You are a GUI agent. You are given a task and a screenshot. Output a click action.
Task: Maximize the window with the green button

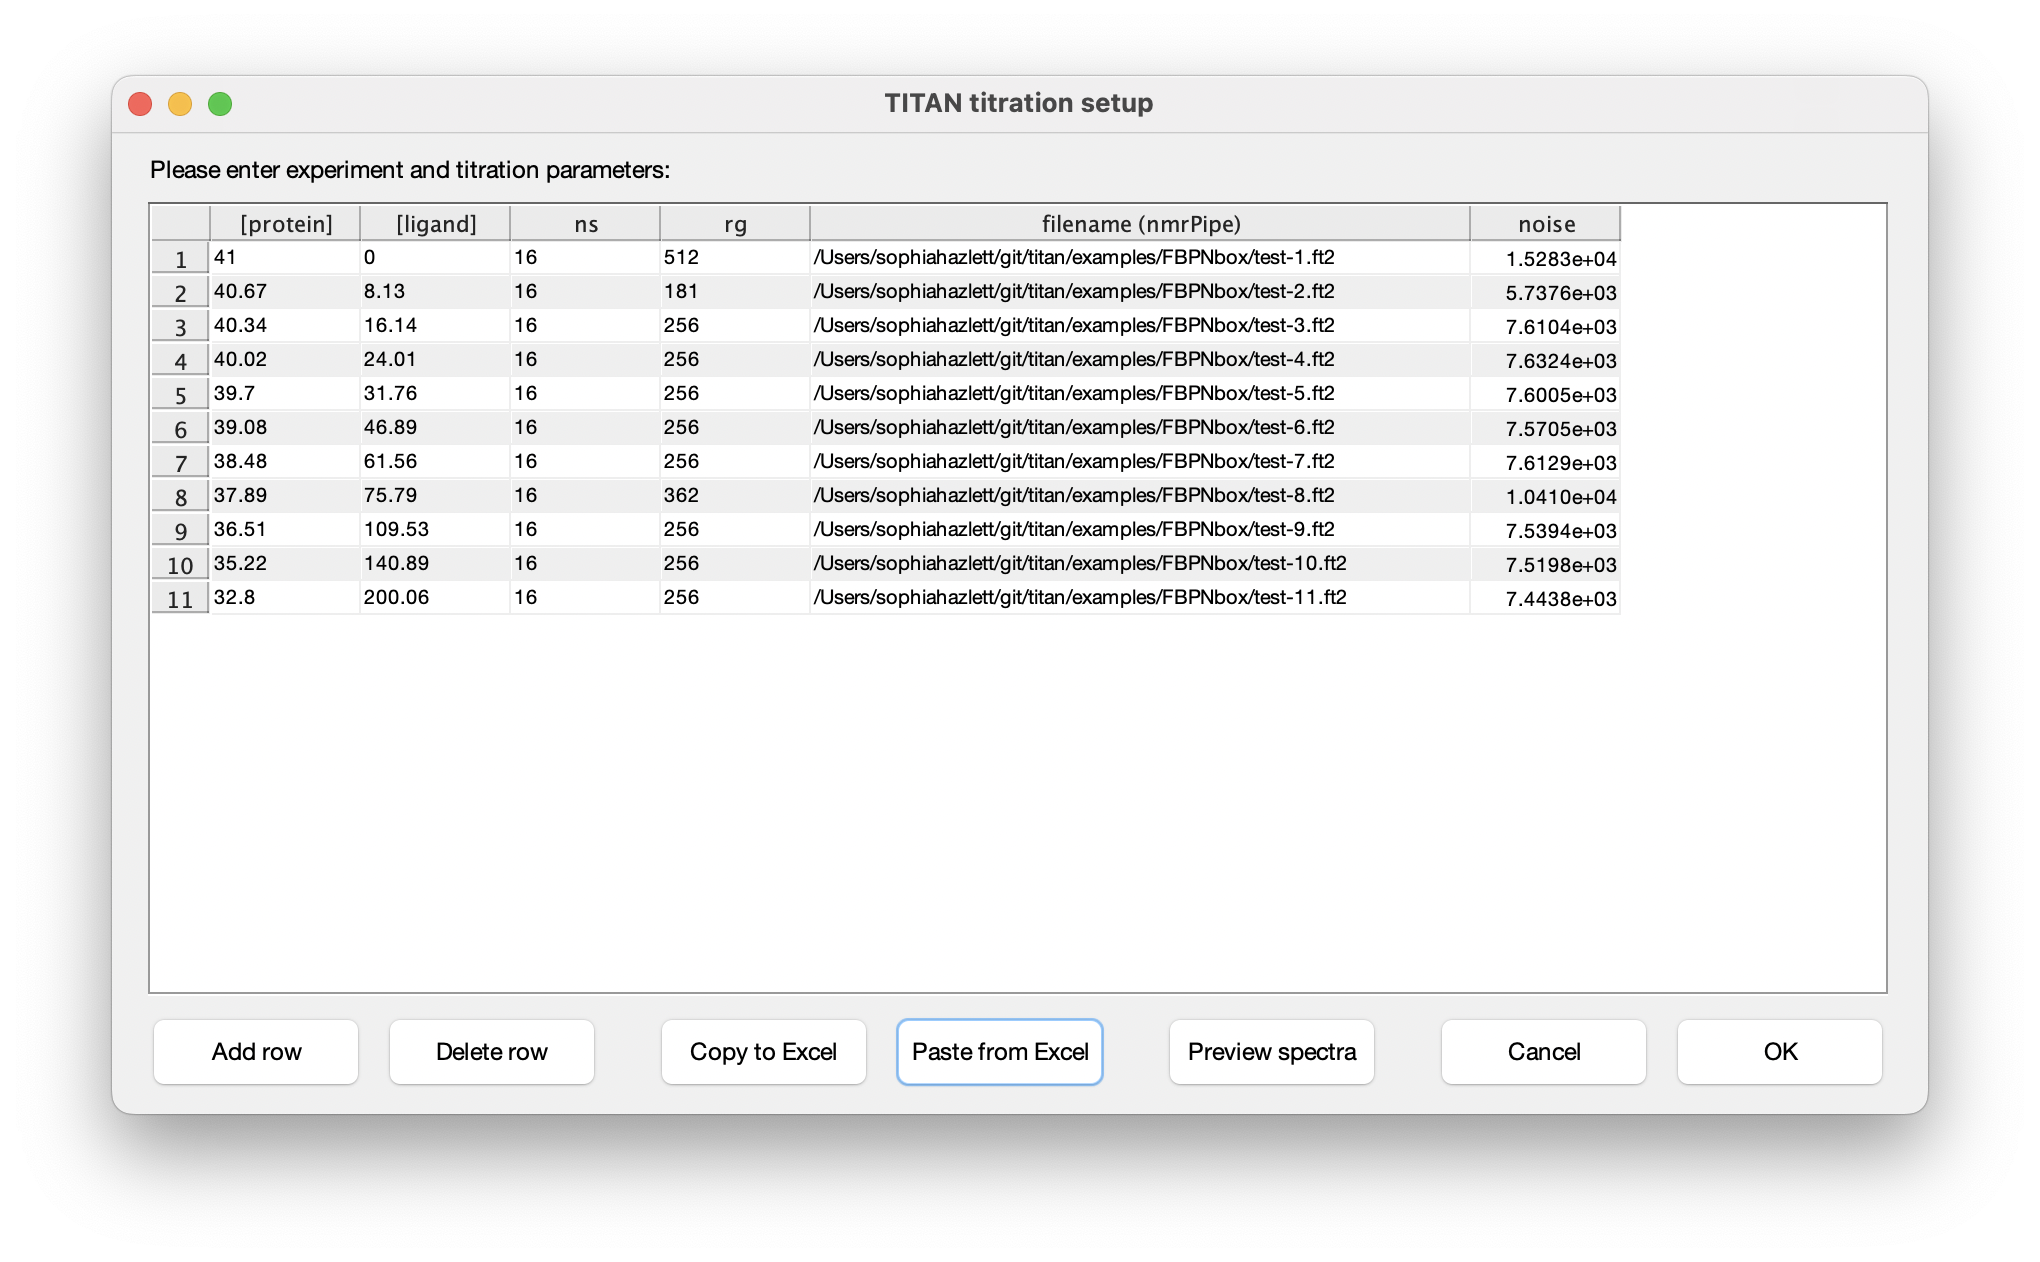pos(220,104)
